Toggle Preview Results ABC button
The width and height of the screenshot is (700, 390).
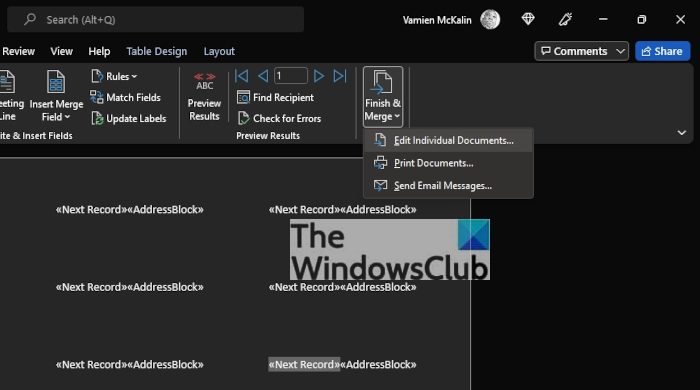(x=204, y=96)
